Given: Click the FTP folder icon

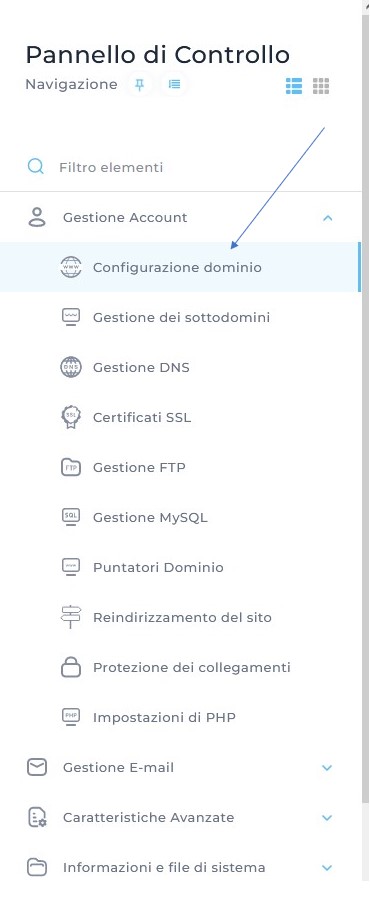Looking at the screenshot, I should pyautogui.click(x=71, y=467).
